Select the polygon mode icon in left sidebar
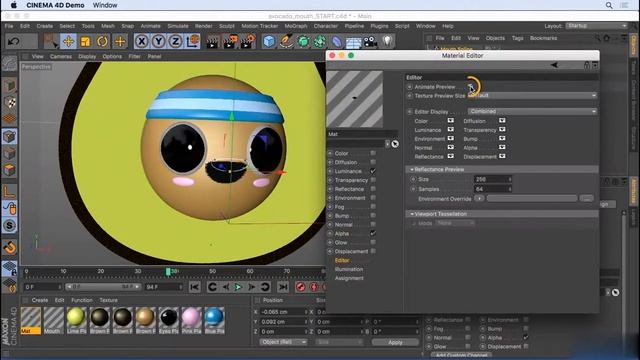This screenshot has width=640, height=360. pos(9,170)
